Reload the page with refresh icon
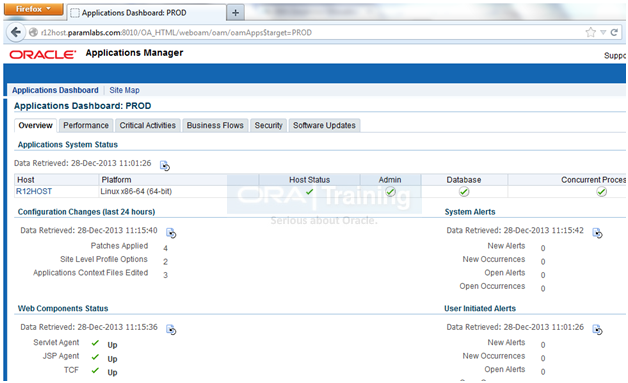This screenshot has height=383, width=628. [x=614, y=32]
